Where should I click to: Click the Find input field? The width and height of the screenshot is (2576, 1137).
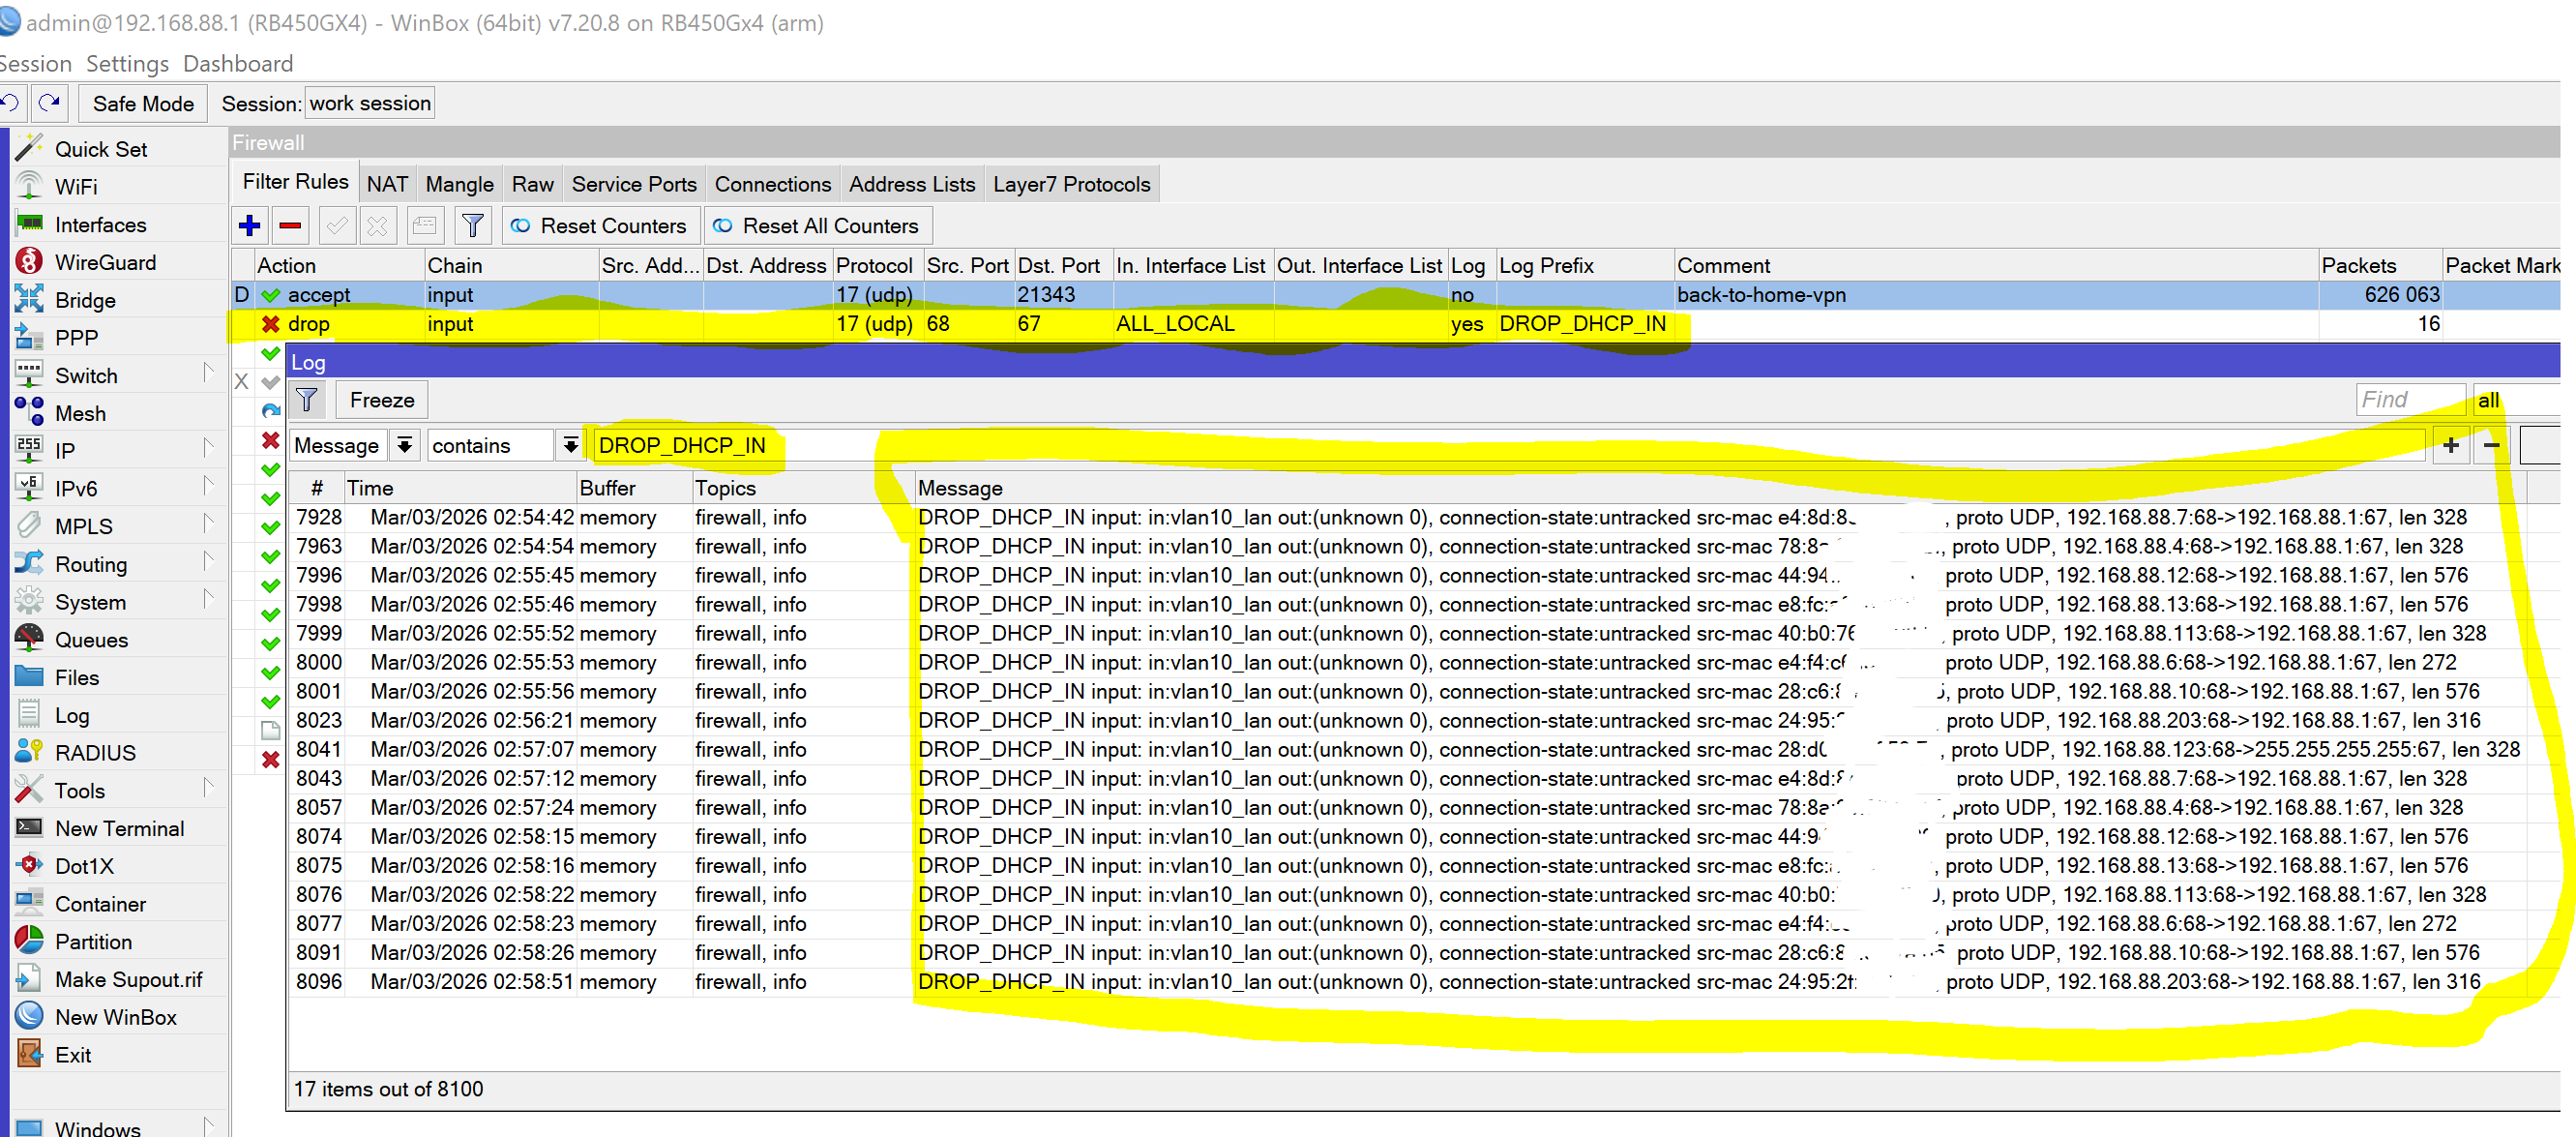pos(2408,400)
